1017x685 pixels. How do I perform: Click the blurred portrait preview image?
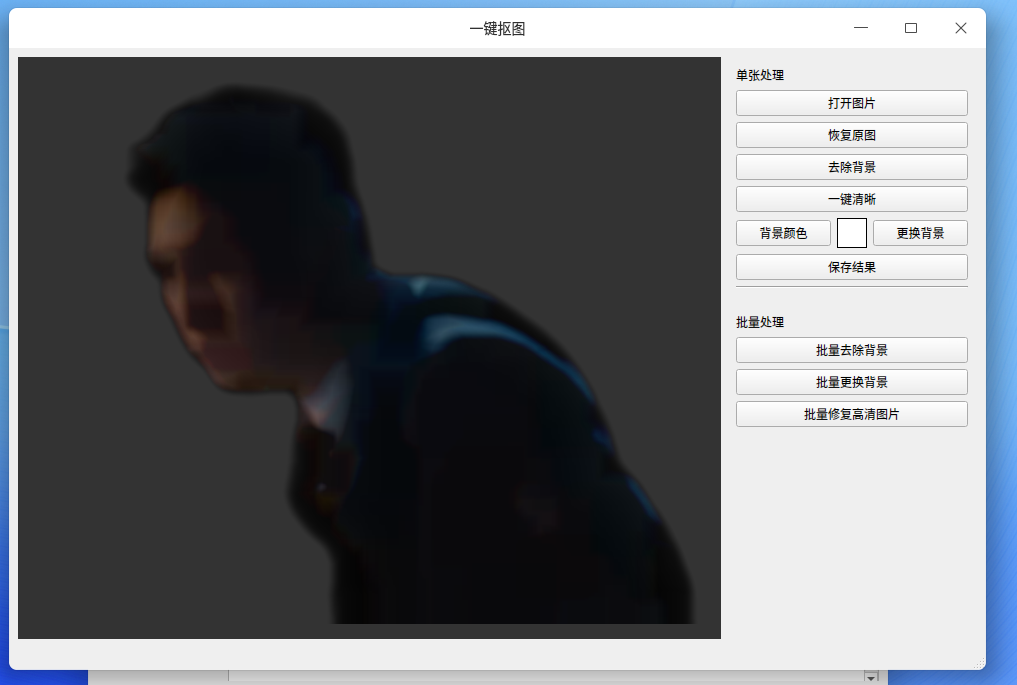pyautogui.click(x=369, y=348)
